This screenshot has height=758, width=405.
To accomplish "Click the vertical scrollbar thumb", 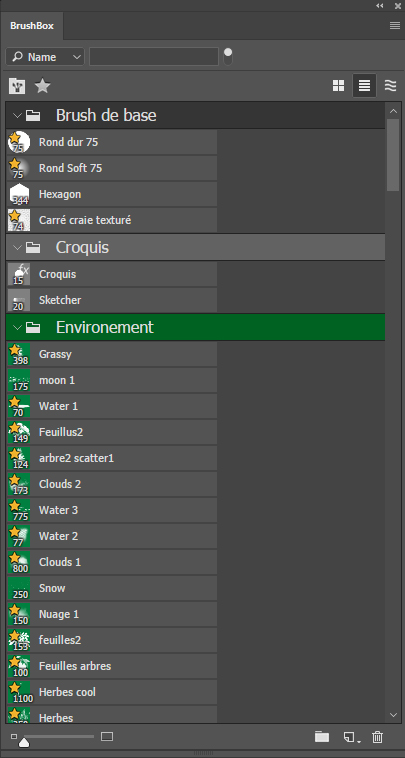I will pos(393,155).
